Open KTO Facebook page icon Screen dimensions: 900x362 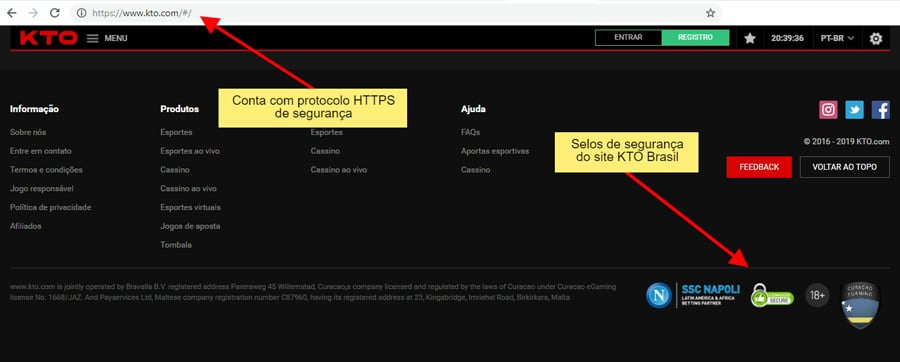(x=880, y=110)
